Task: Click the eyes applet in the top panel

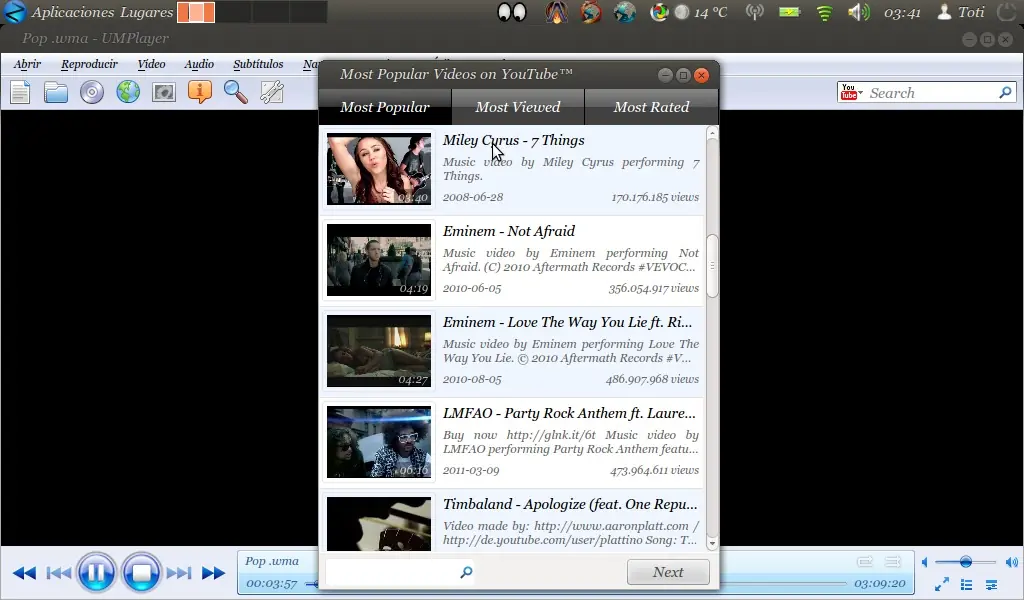Action: pos(511,12)
